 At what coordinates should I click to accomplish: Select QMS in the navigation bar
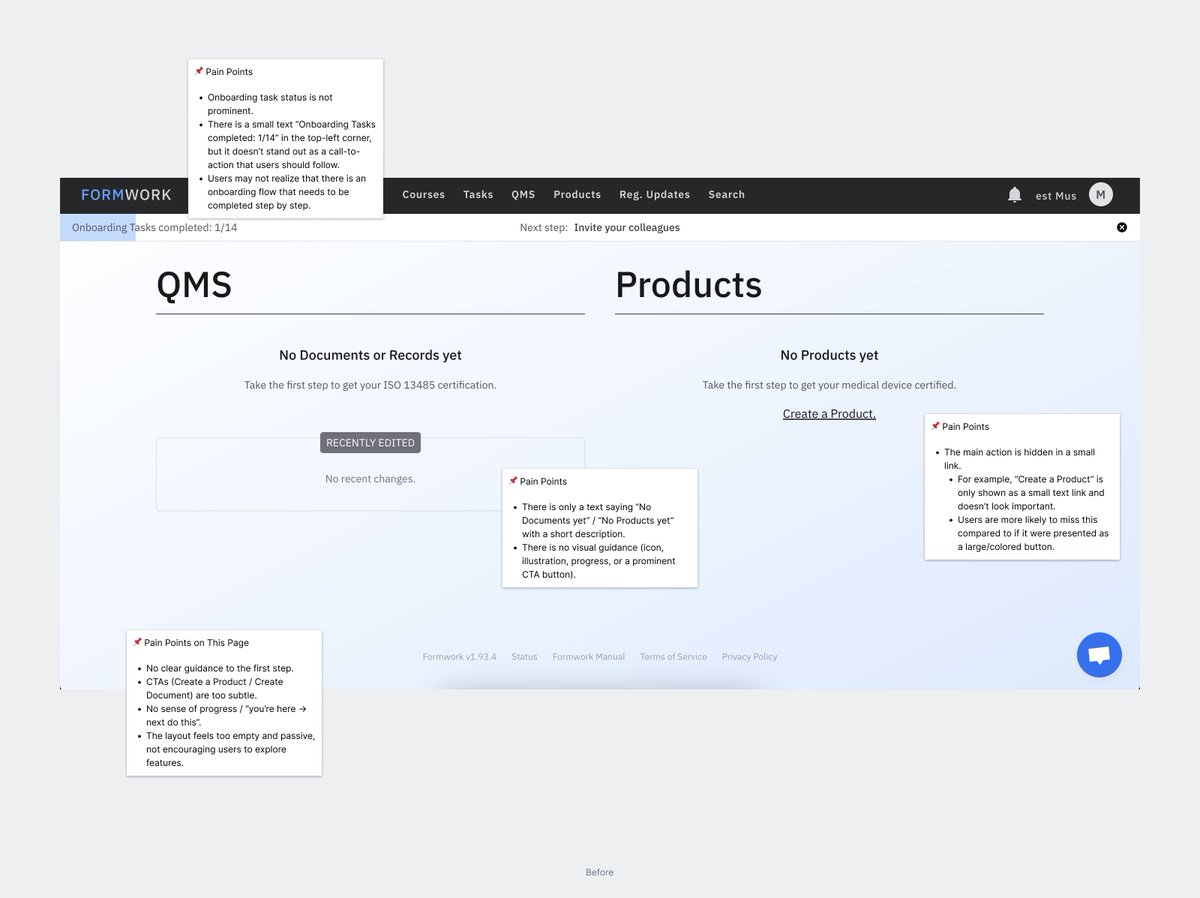pyautogui.click(x=523, y=195)
